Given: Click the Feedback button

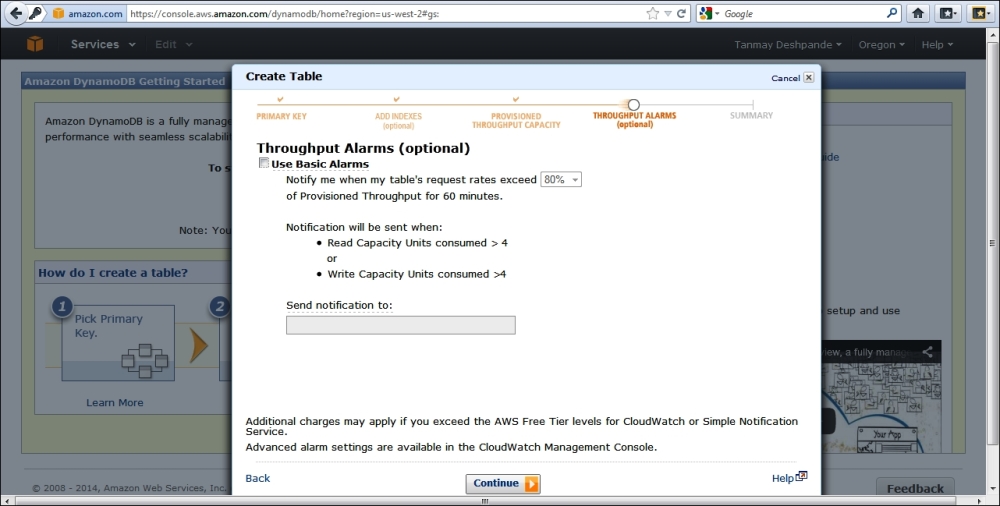Looking at the screenshot, I should [x=915, y=489].
